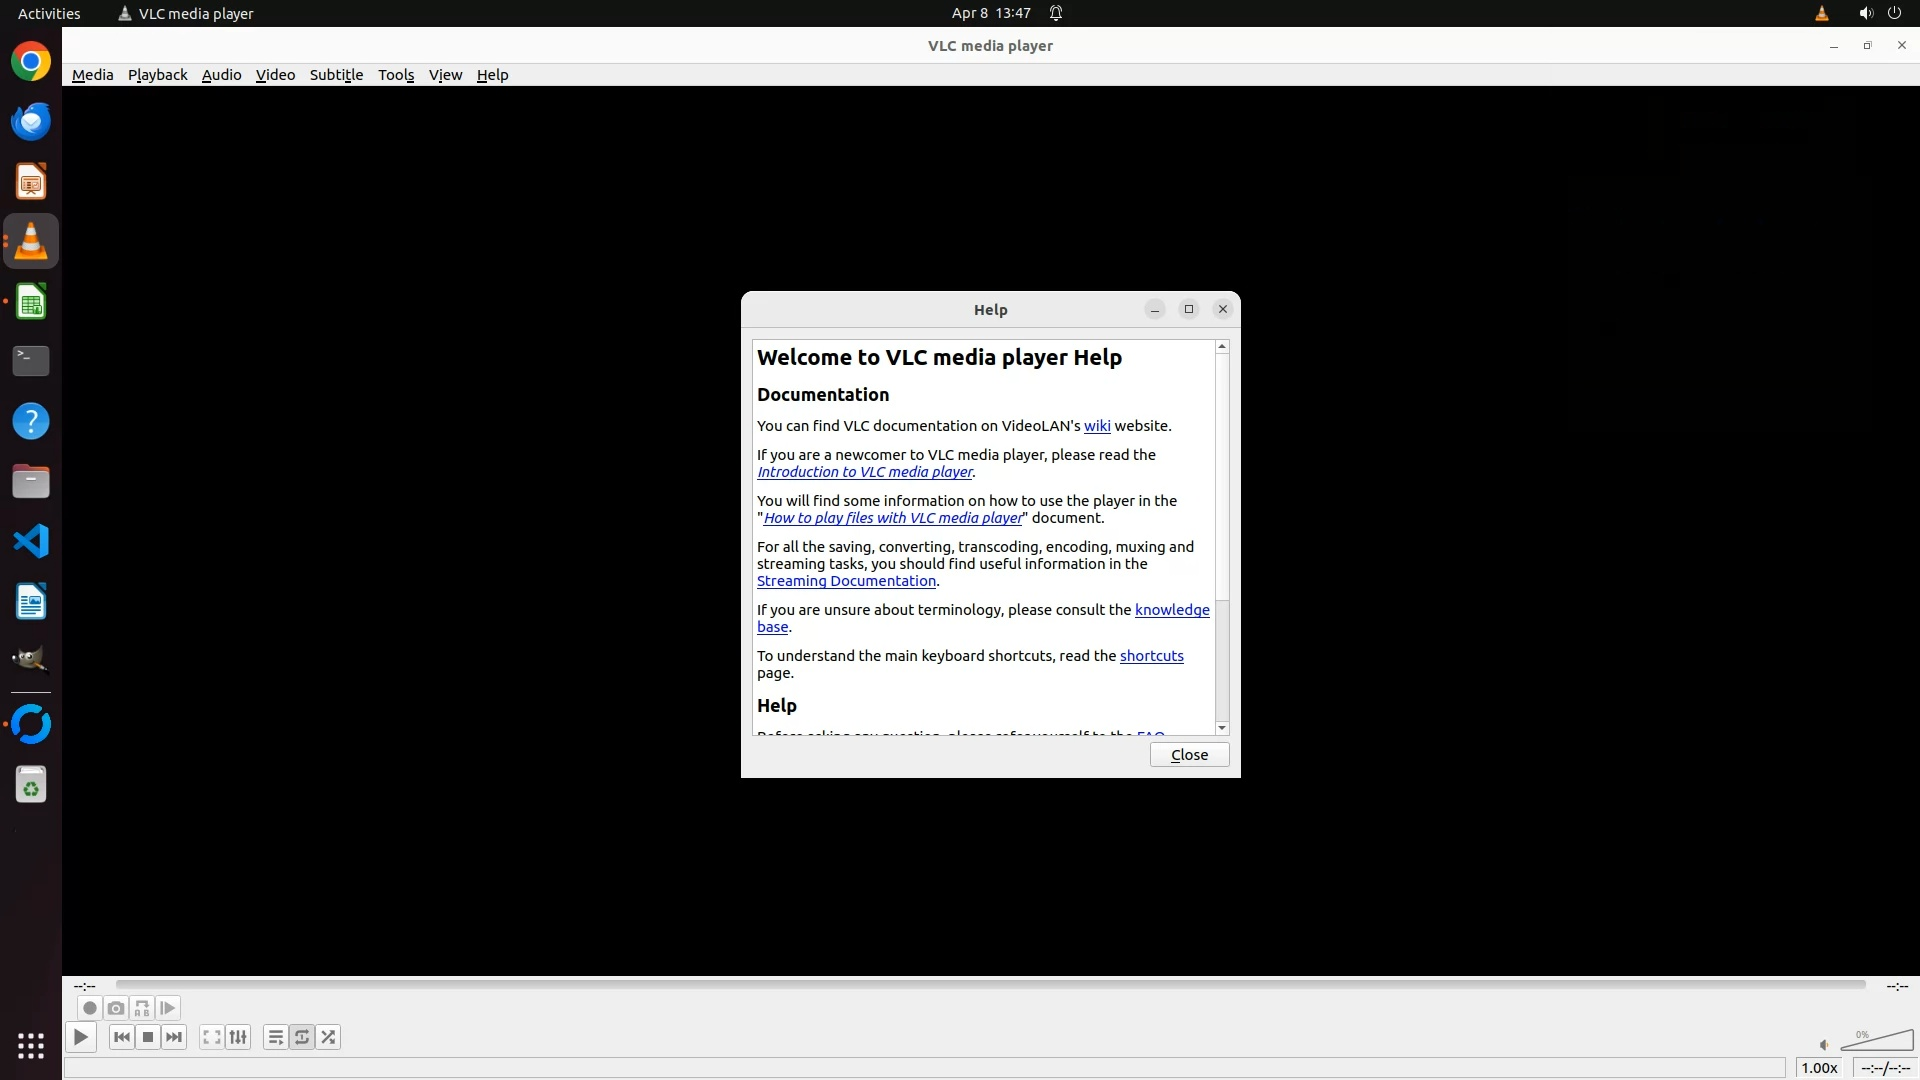Image resolution: width=1920 pixels, height=1080 pixels.
Task: Toggle fullscreen video button
Action: pos(211,1037)
